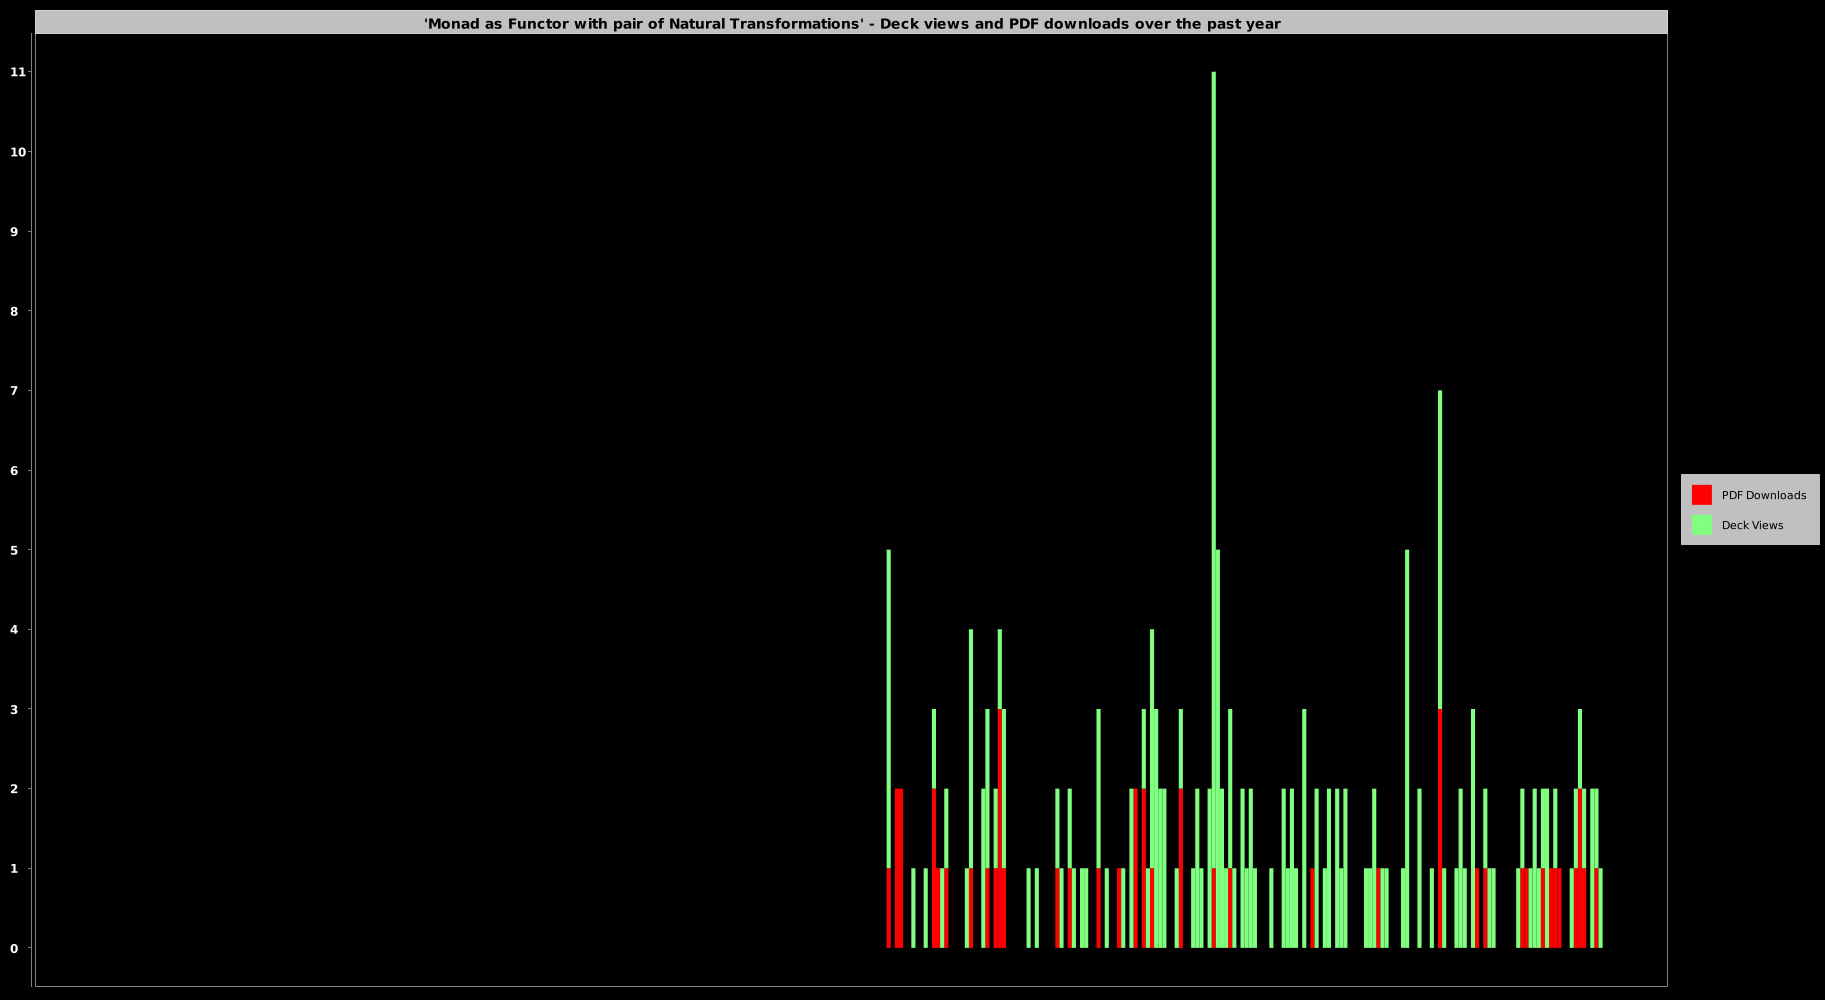Click the y-axis label 3
Image resolution: width=1825 pixels, height=1000 pixels.
14,709
